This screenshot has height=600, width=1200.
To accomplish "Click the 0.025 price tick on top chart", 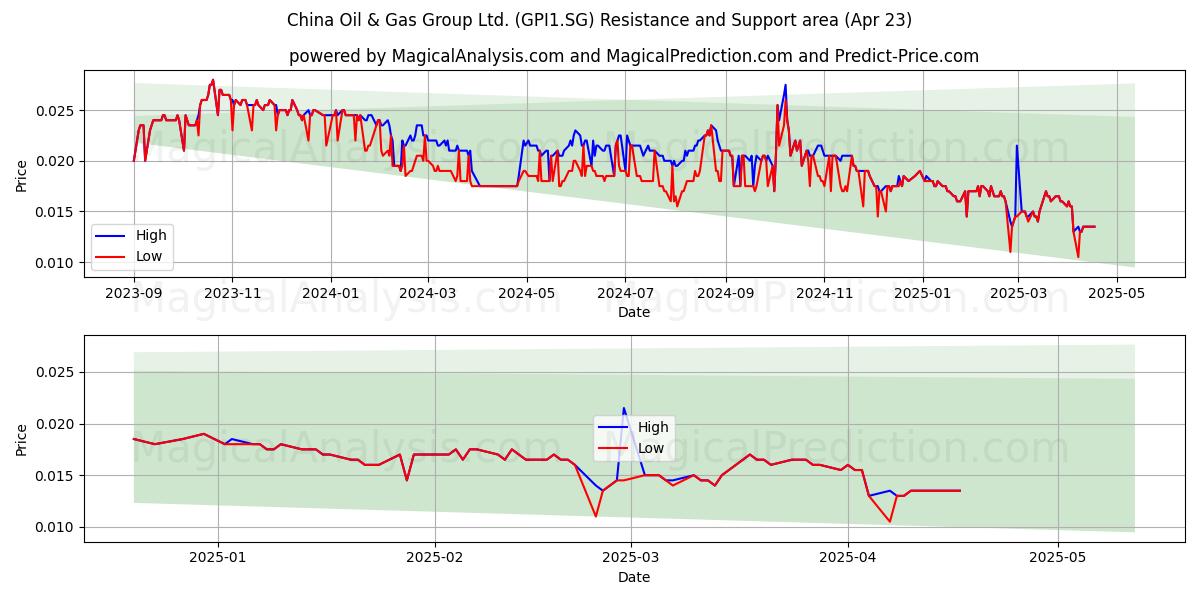I will tap(57, 110).
